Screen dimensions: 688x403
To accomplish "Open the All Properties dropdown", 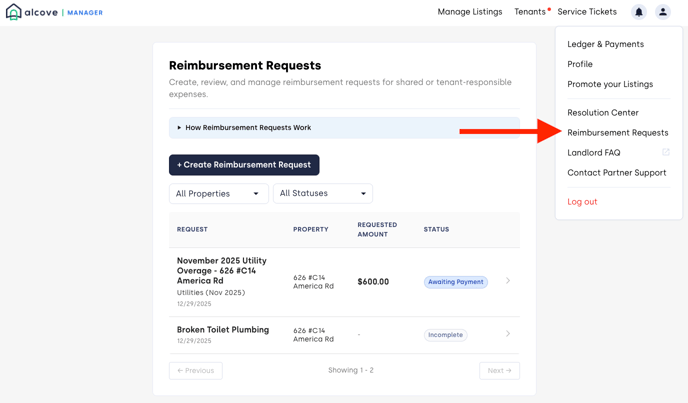I will tap(218, 194).
